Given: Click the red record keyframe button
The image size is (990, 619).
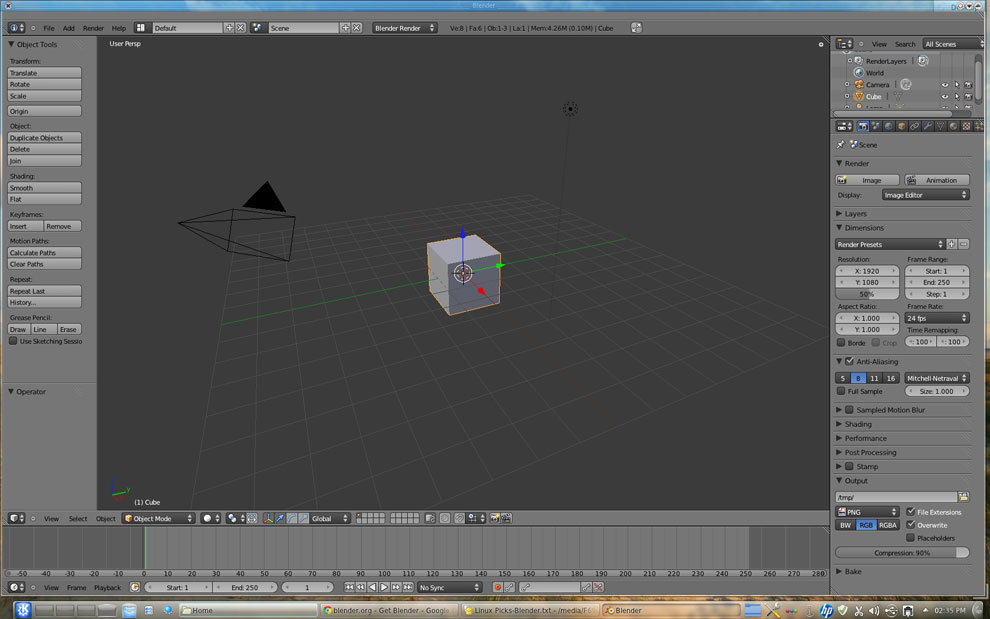Looking at the screenshot, I should click(x=498, y=587).
